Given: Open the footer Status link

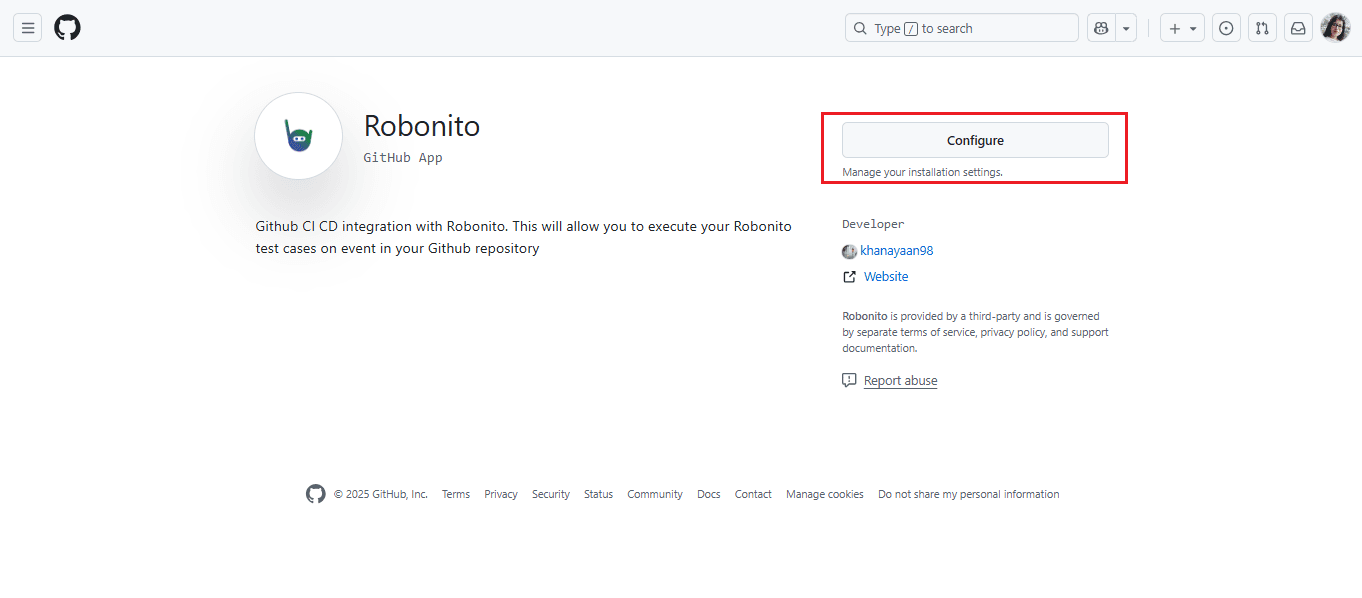Looking at the screenshot, I should click(x=598, y=494).
